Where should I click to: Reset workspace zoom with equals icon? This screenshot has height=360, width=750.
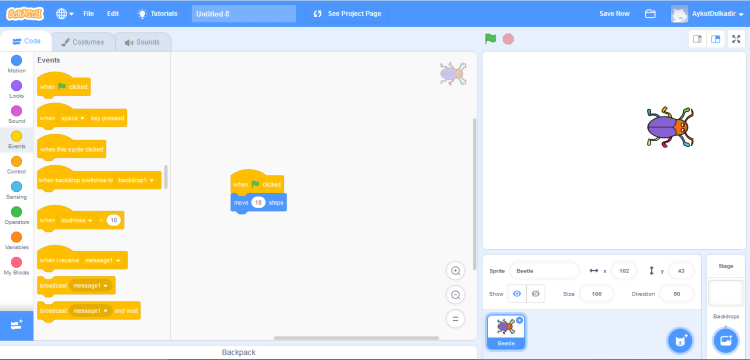455,318
